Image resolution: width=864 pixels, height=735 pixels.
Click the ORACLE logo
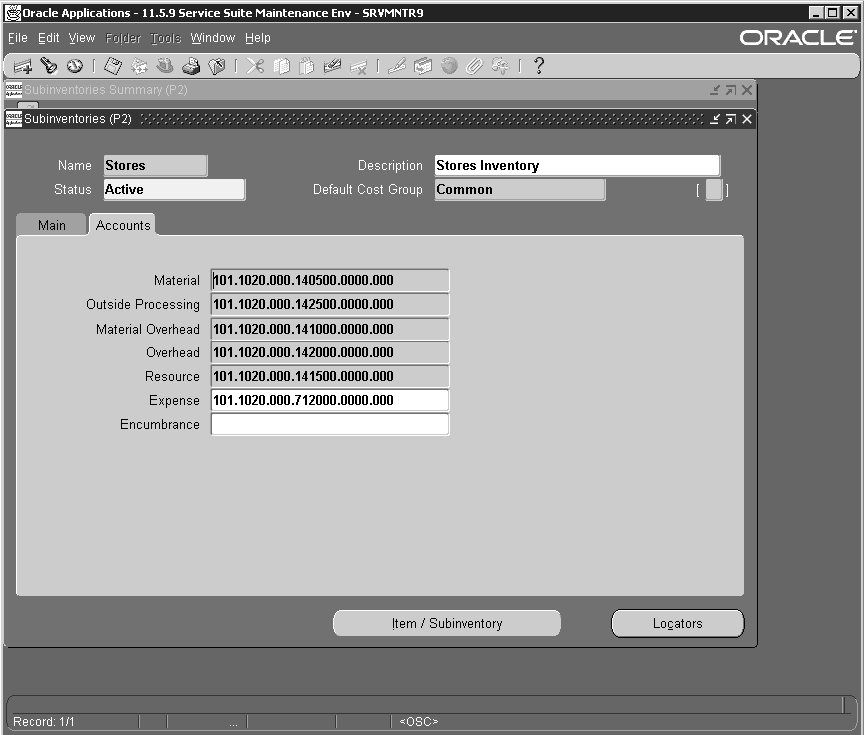point(797,38)
